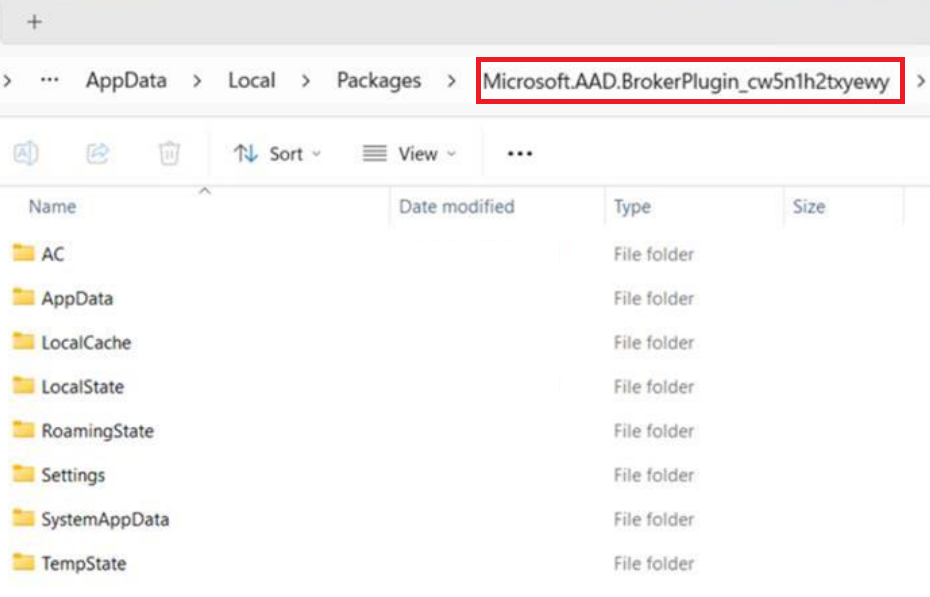Click the AC folder icon
This screenshot has width=930, height=597.
tap(24, 253)
